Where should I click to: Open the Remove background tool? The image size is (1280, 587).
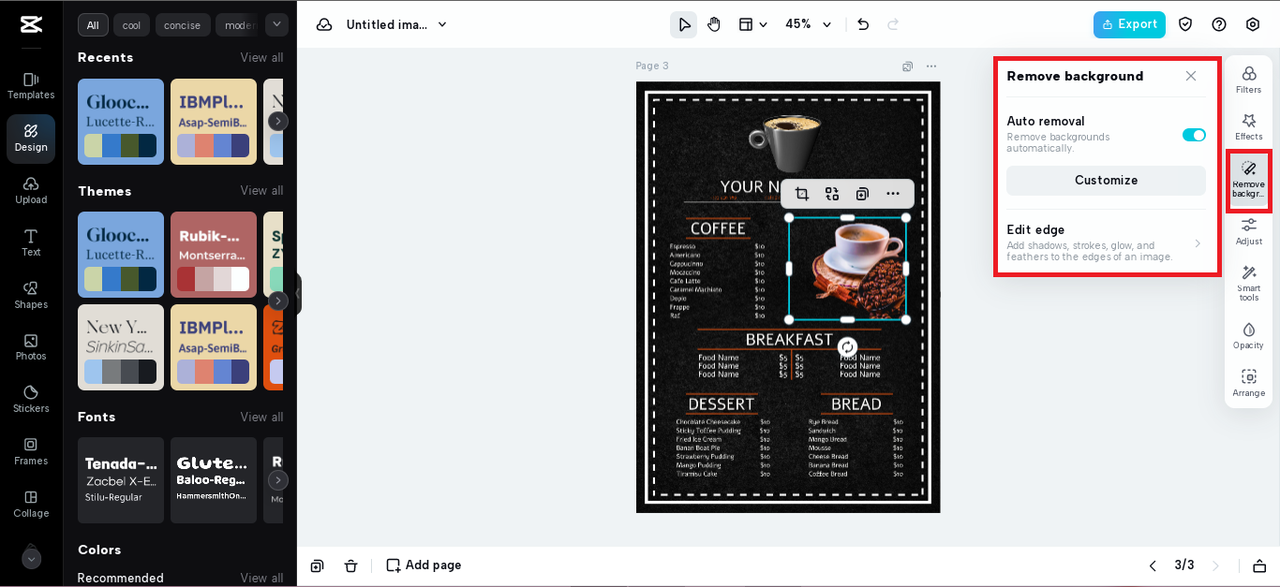pos(1249,181)
